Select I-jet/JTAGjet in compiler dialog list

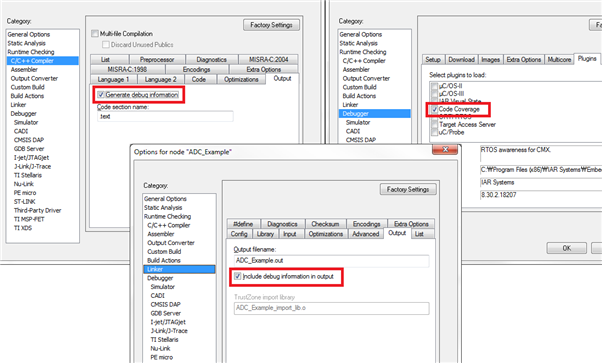pyautogui.click(x=31, y=157)
